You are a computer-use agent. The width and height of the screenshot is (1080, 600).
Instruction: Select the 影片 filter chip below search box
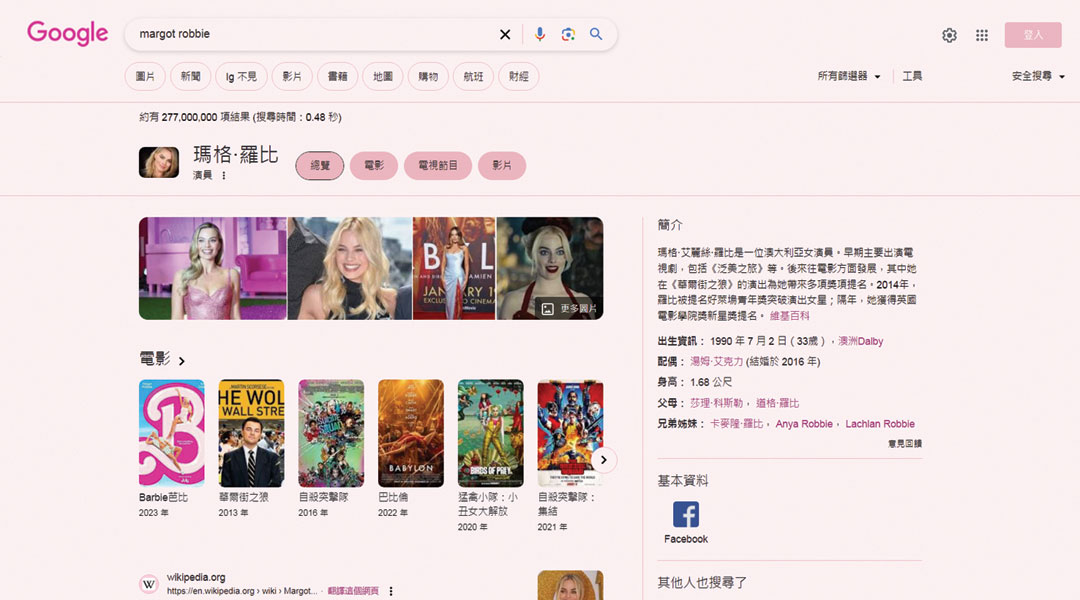point(292,76)
